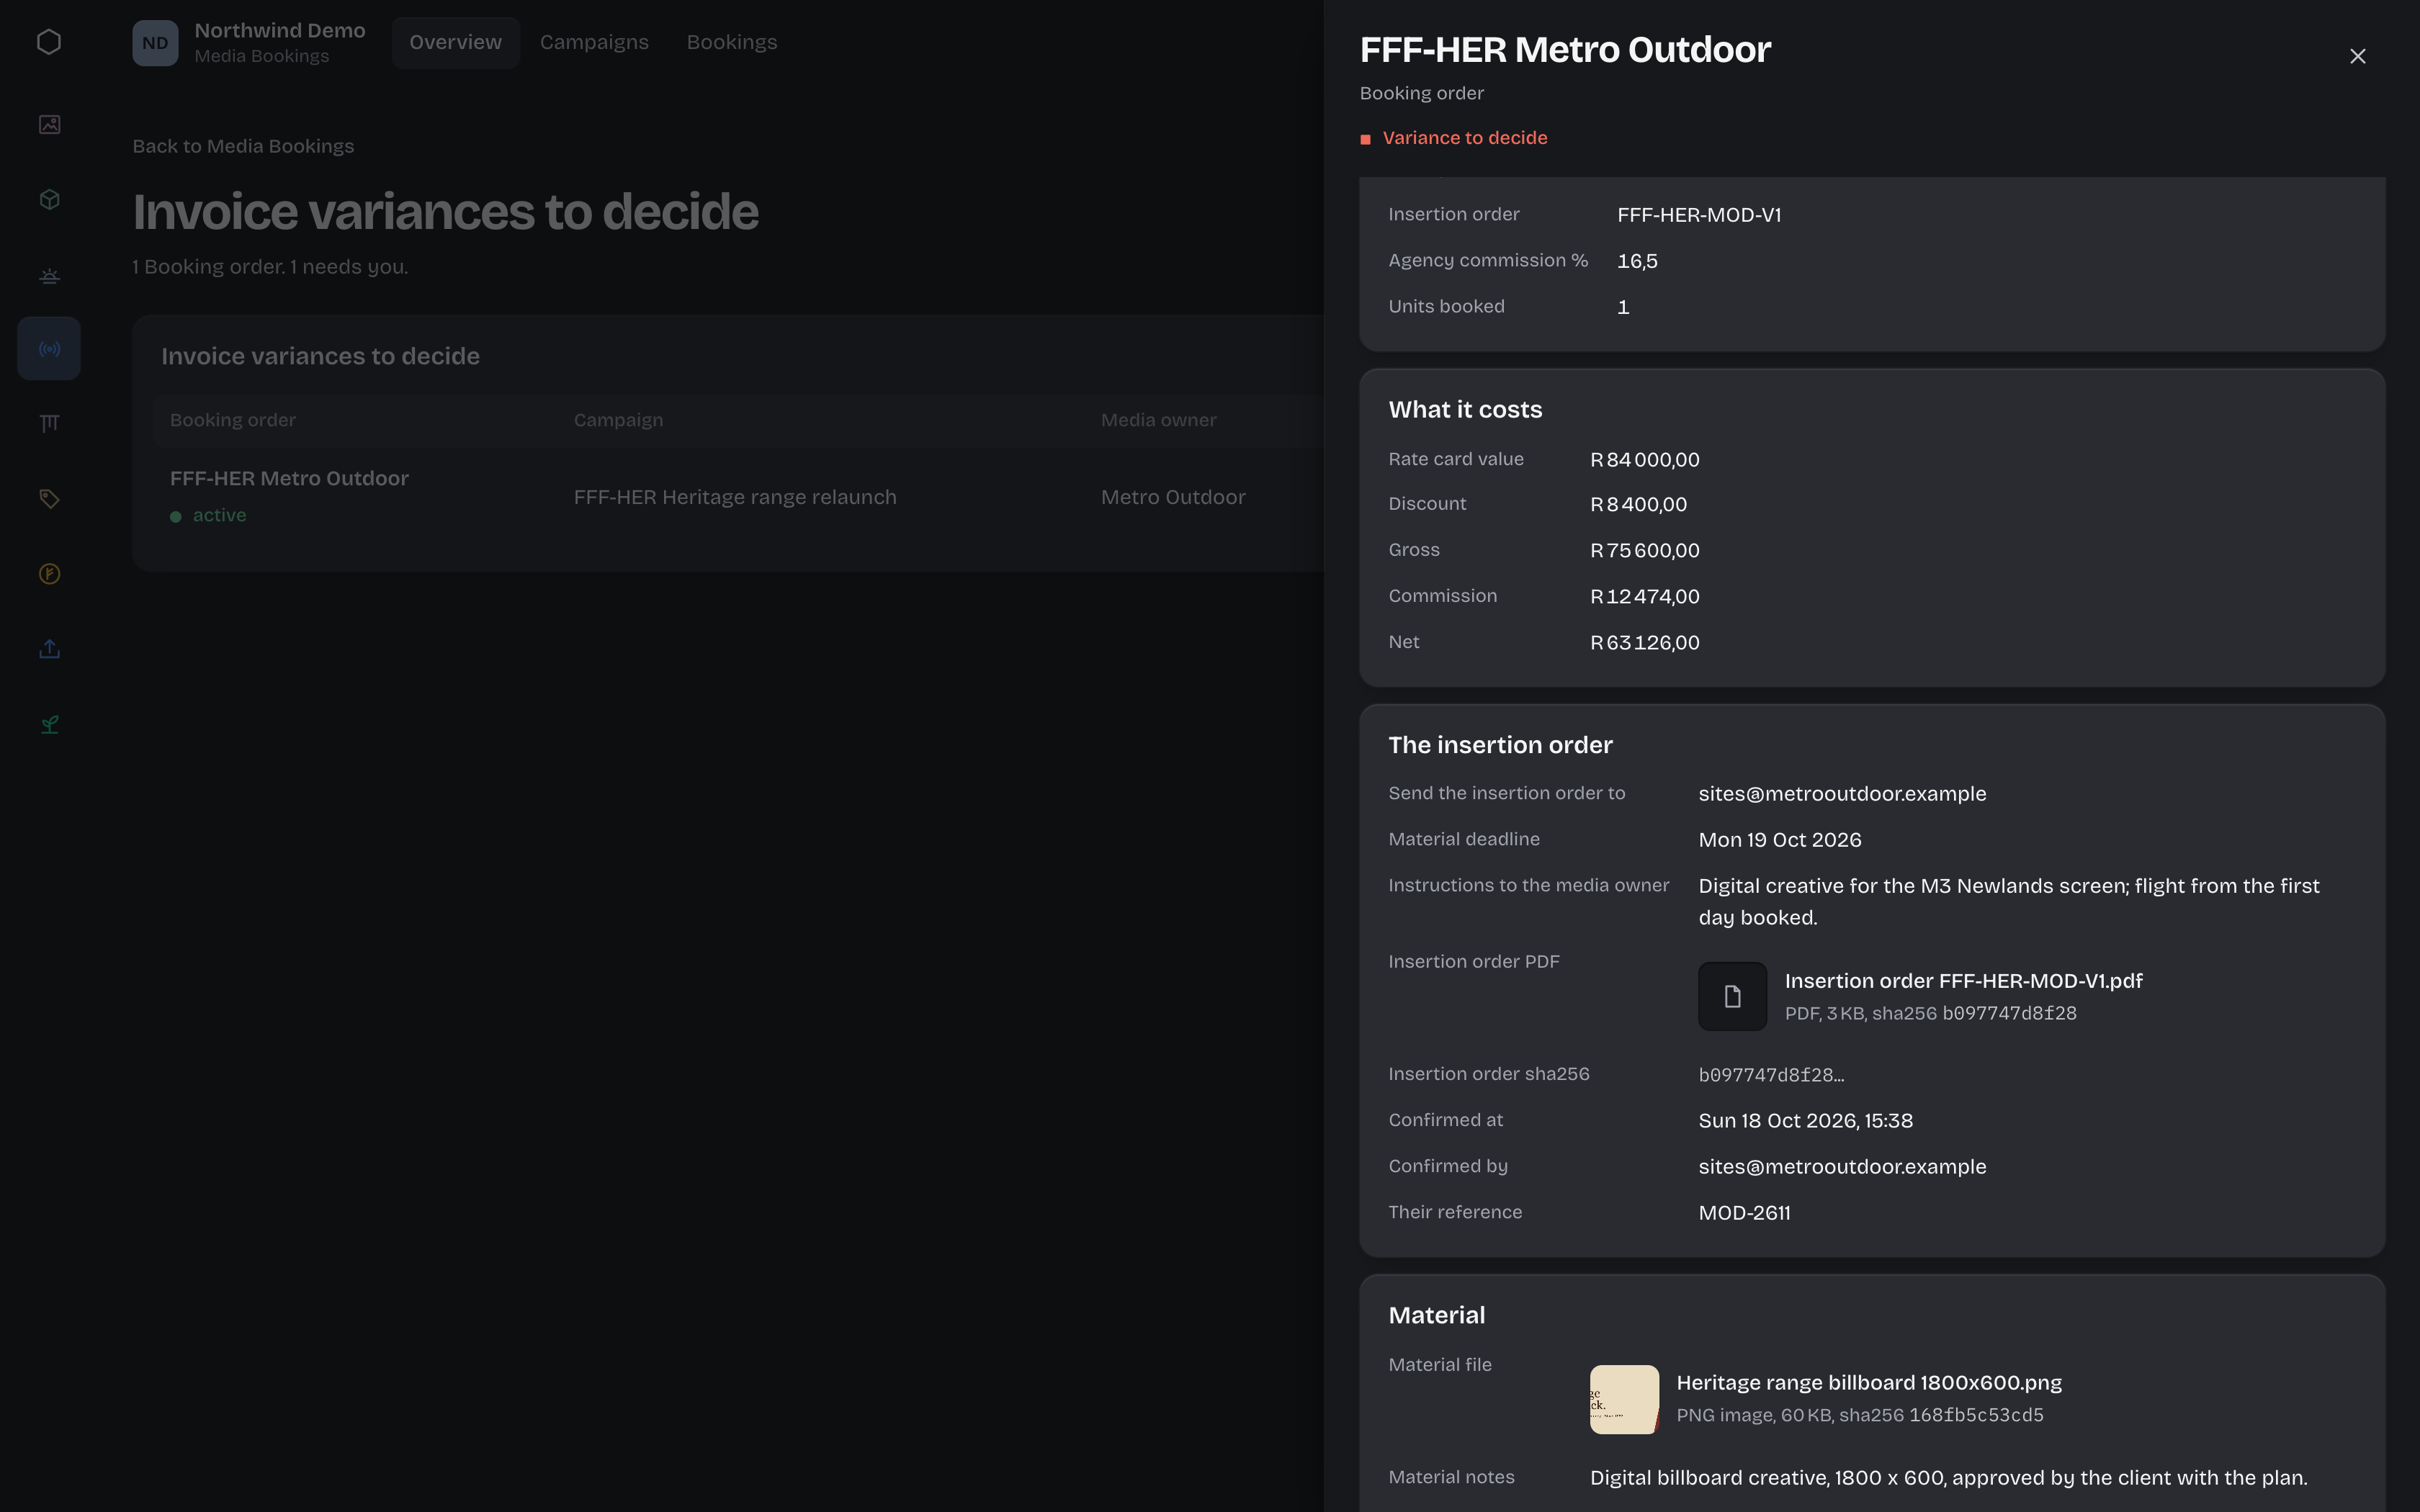This screenshot has height=1512, width=2420.
Task: Select the Commission value R 12 474,00
Action: pos(1645,597)
